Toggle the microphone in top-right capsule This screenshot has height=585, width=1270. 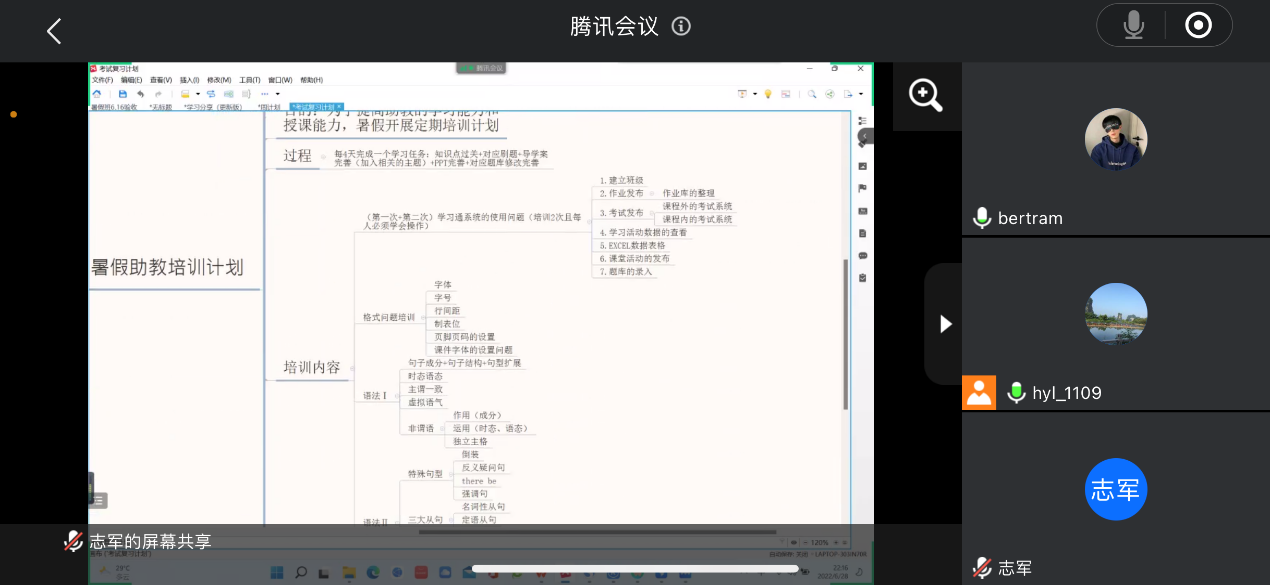click(x=1133, y=26)
